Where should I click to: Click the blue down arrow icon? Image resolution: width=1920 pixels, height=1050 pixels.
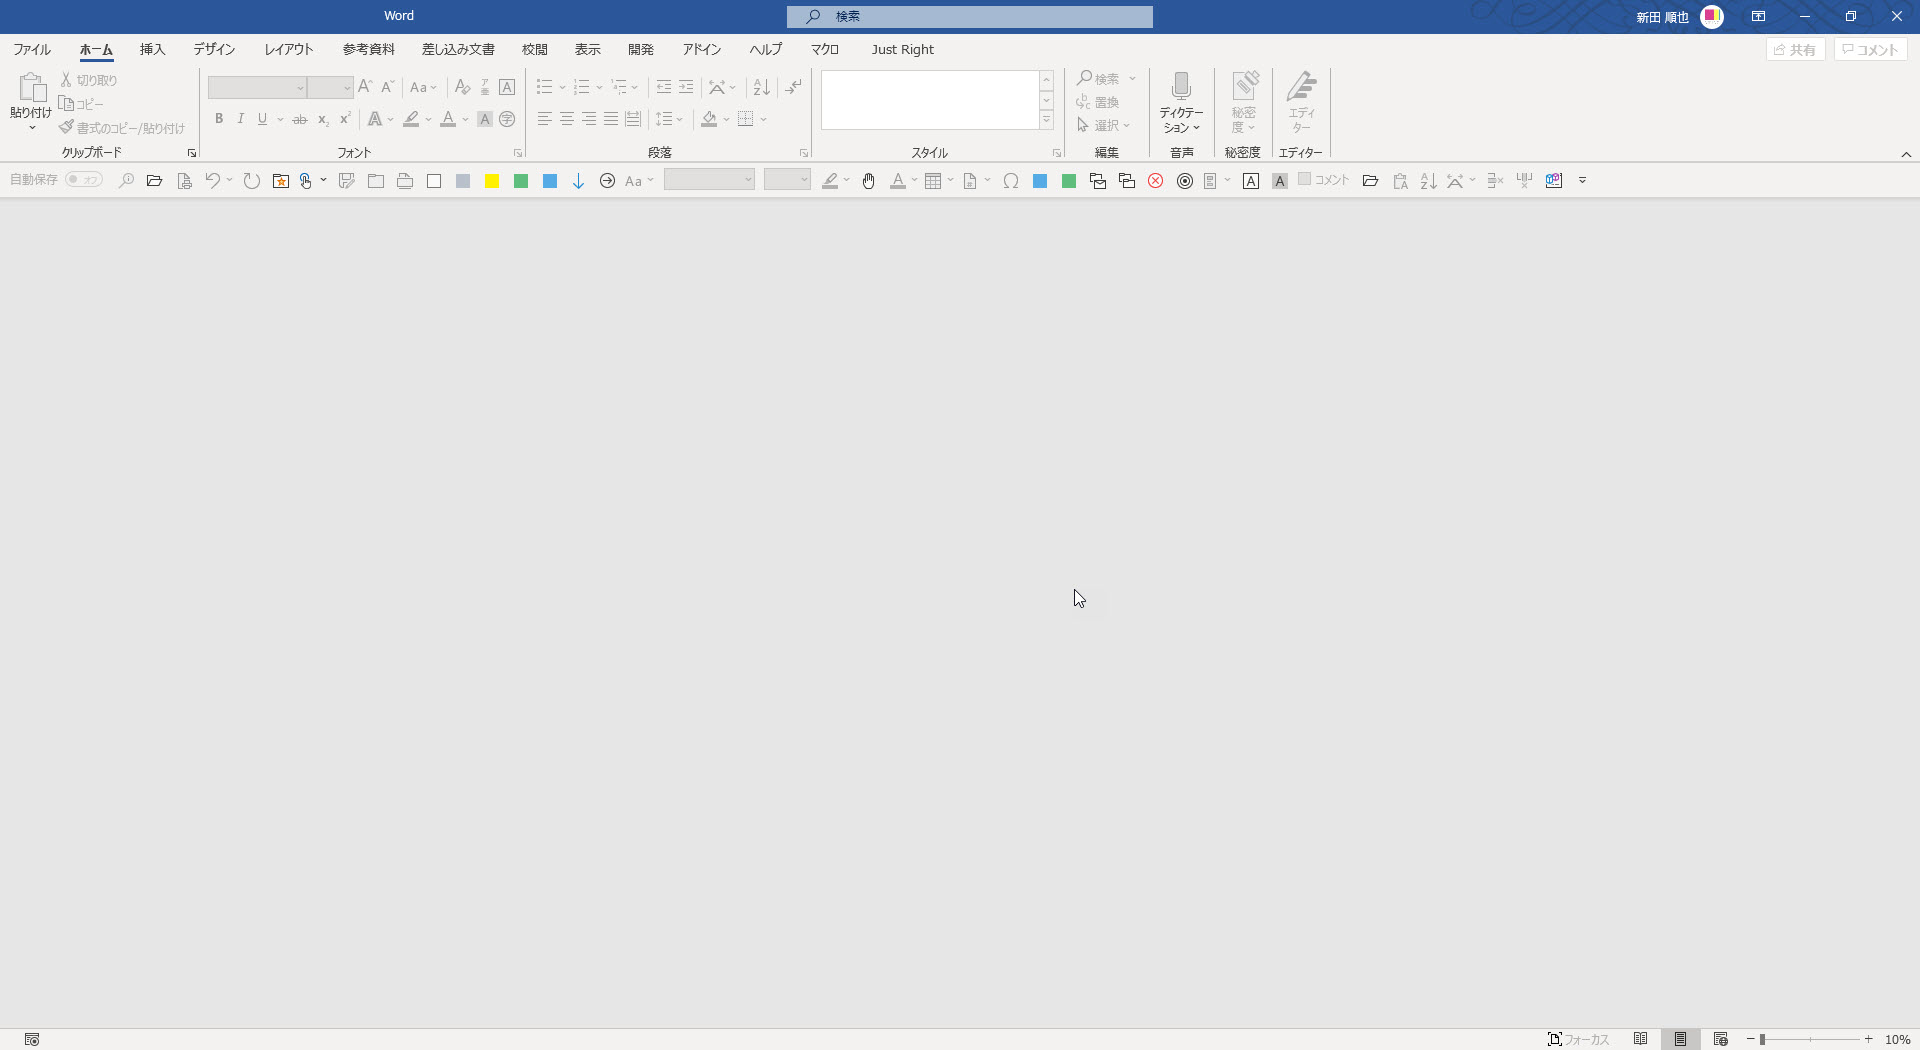tap(578, 181)
